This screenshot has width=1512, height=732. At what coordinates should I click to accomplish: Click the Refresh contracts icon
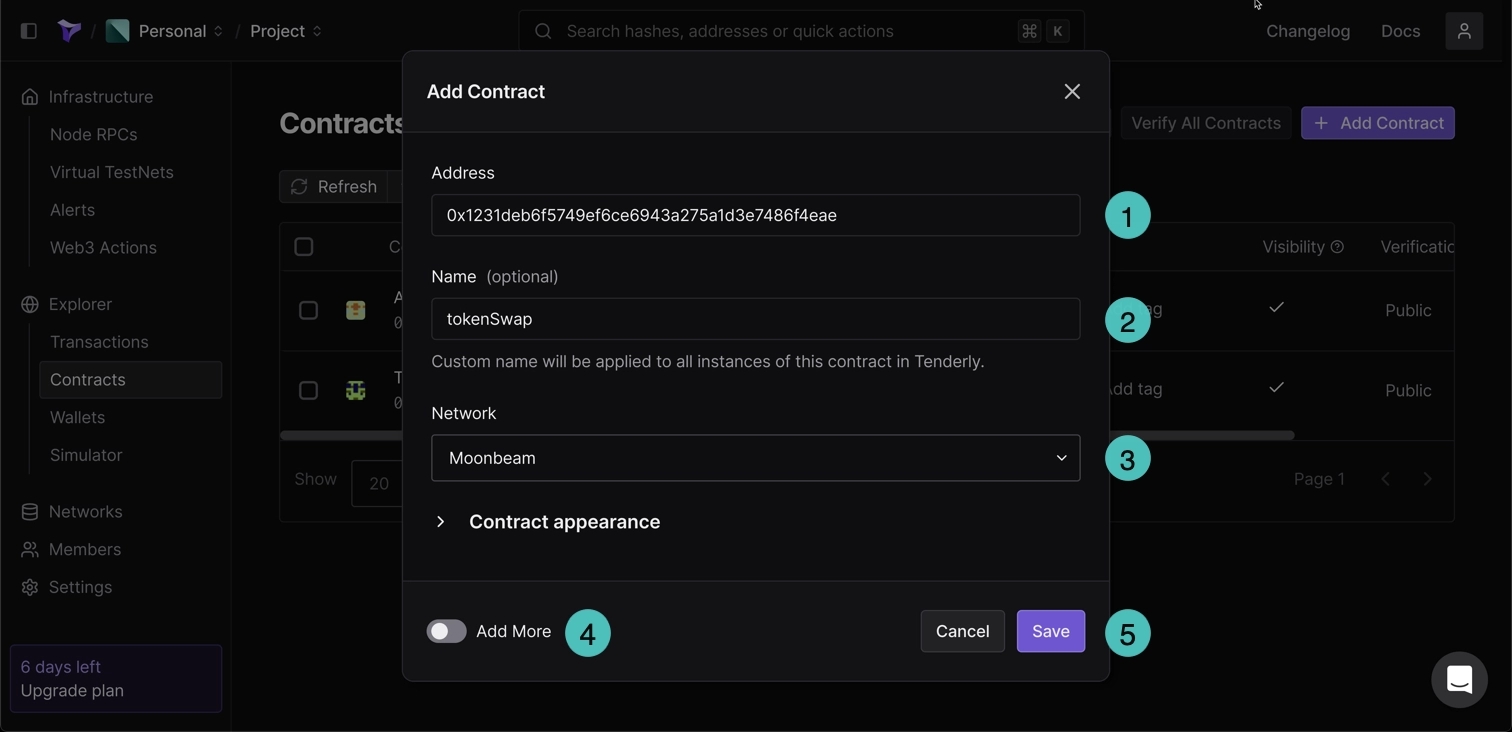pos(299,187)
